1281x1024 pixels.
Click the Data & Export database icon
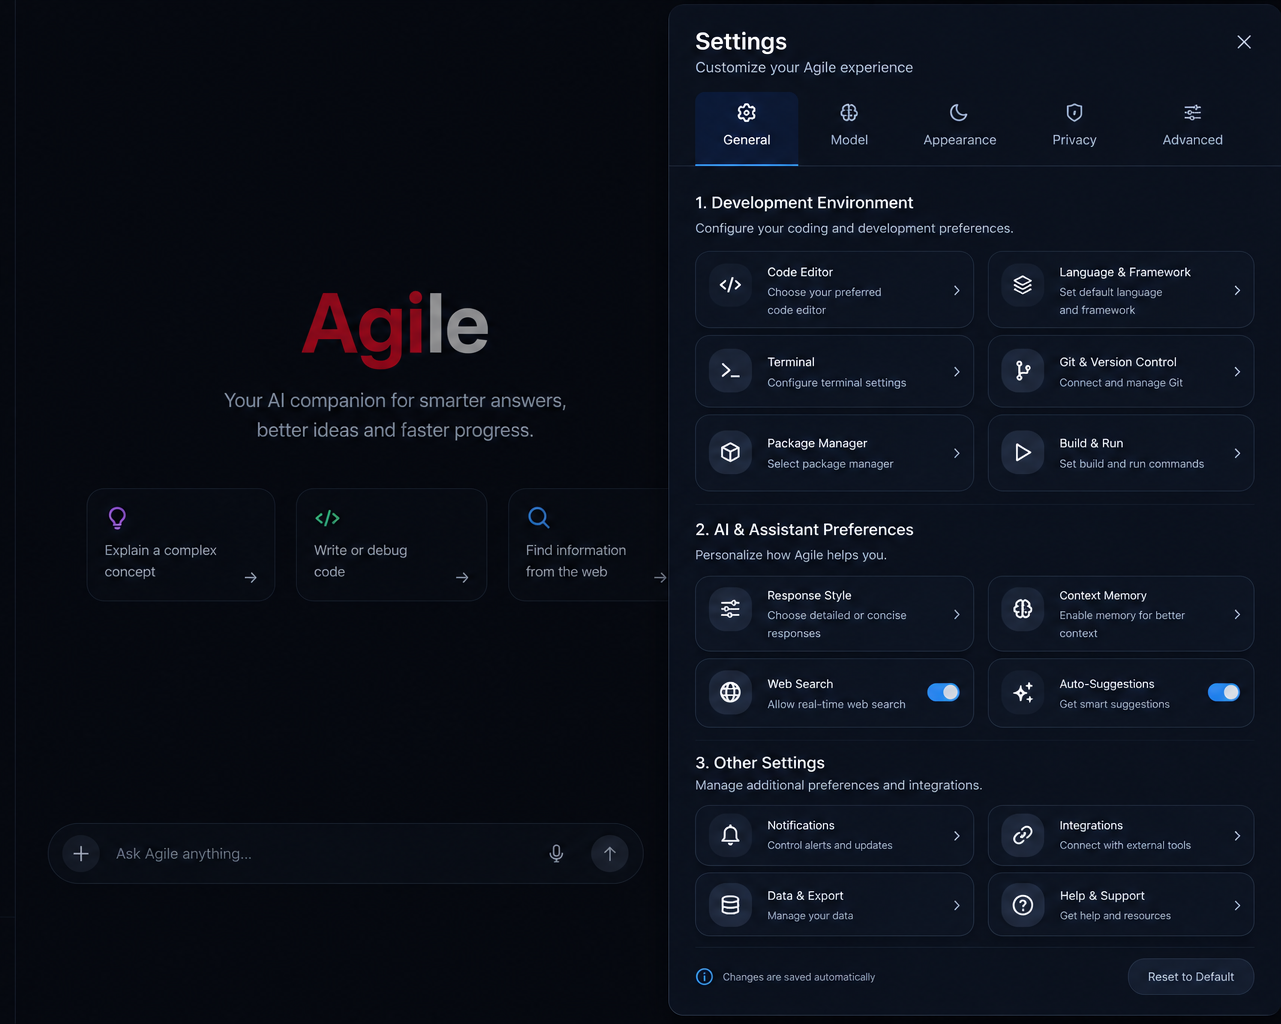(x=730, y=905)
